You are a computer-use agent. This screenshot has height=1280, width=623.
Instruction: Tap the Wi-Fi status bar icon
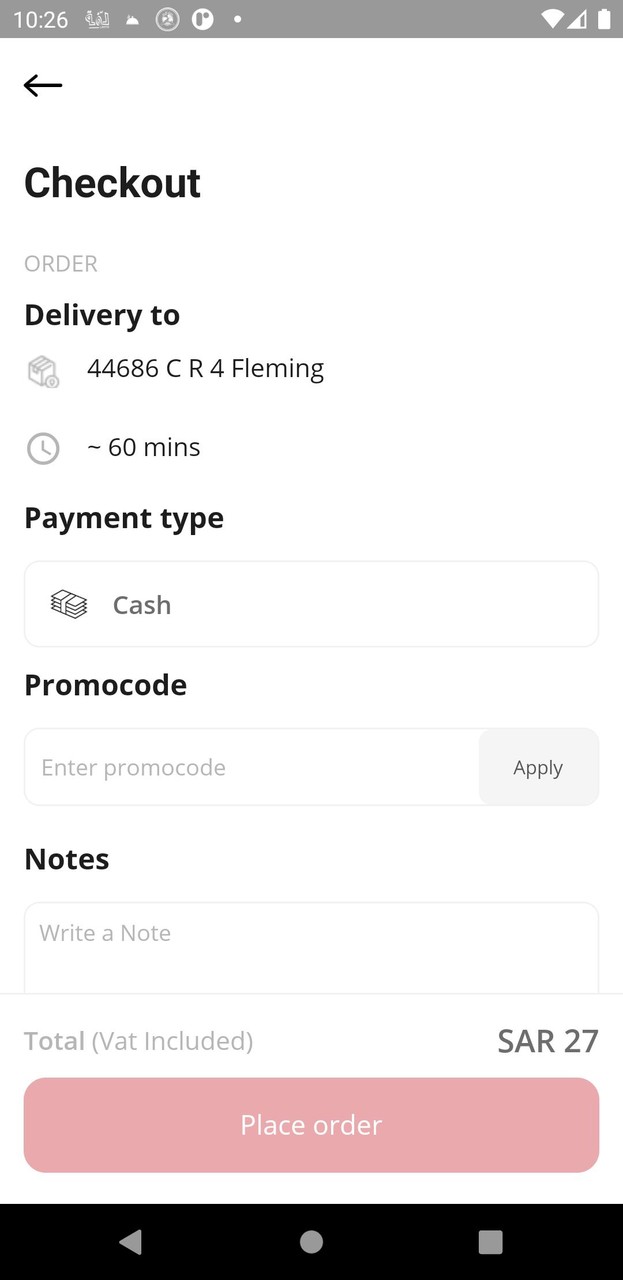(x=551, y=19)
